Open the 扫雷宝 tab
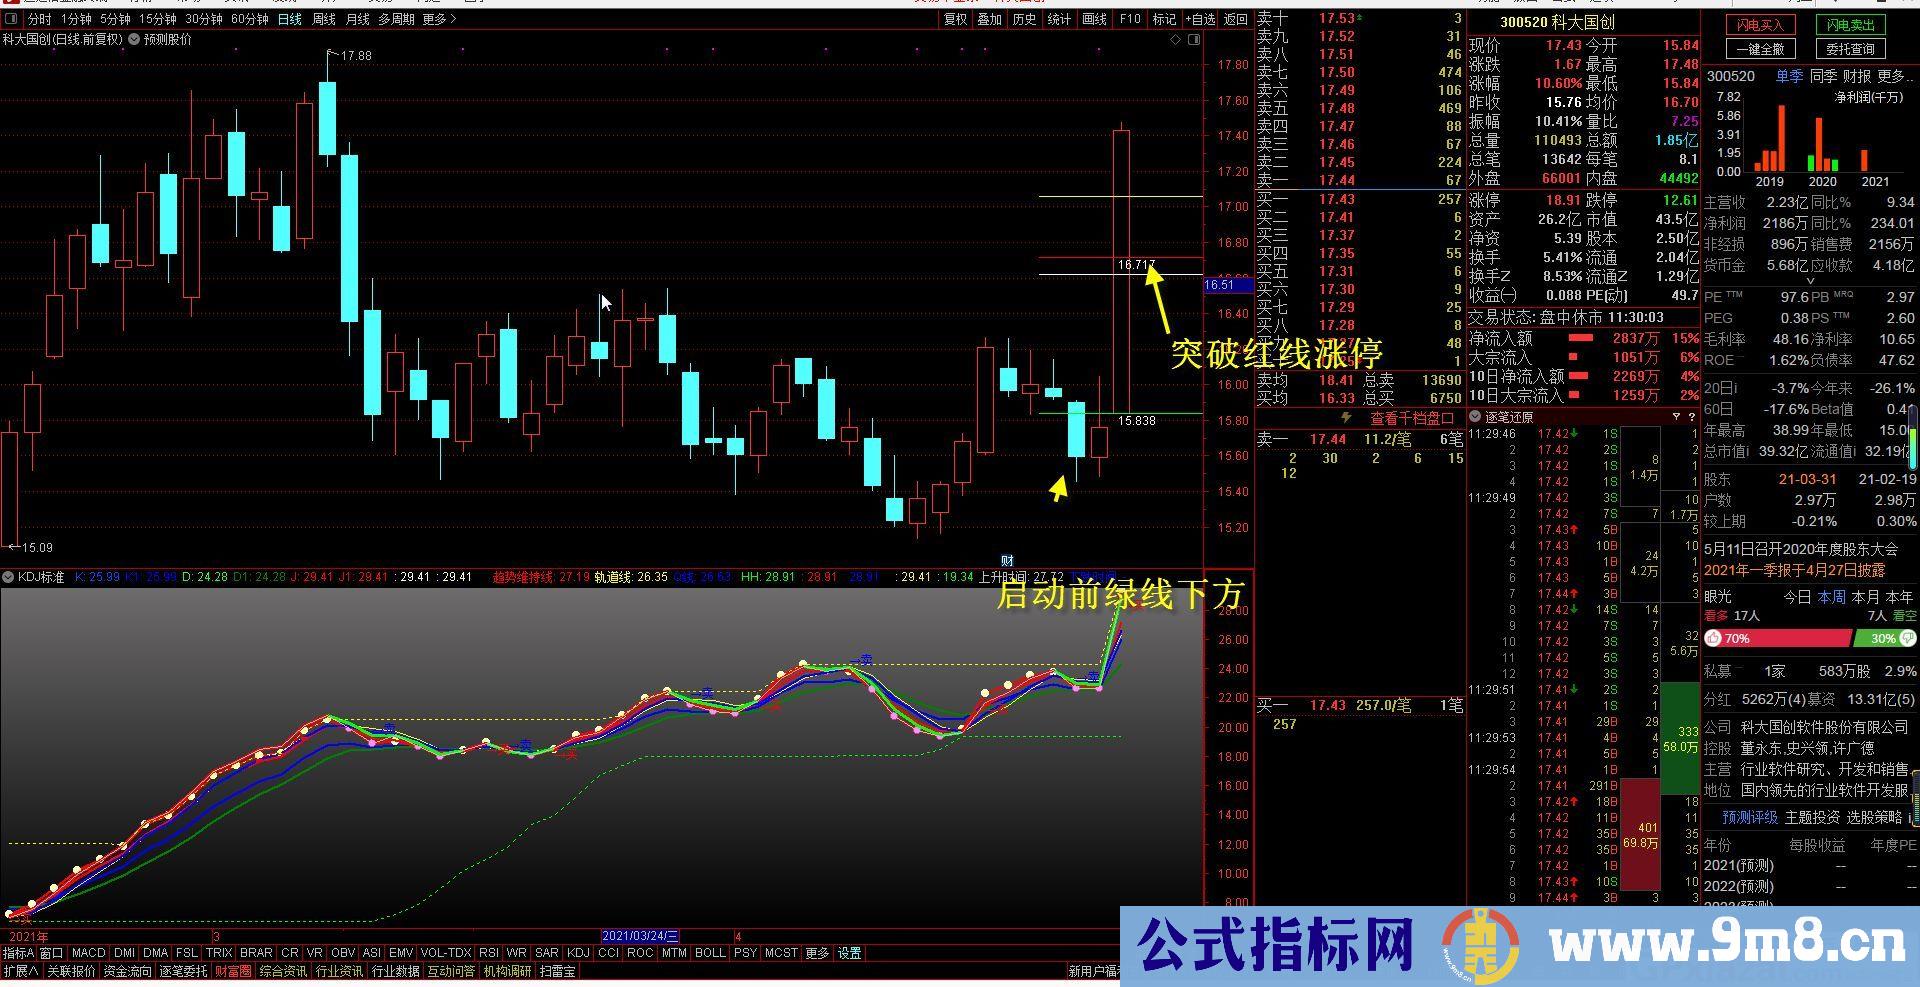Image resolution: width=1920 pixels, height=987 pixels. click(x=557, y=971)
